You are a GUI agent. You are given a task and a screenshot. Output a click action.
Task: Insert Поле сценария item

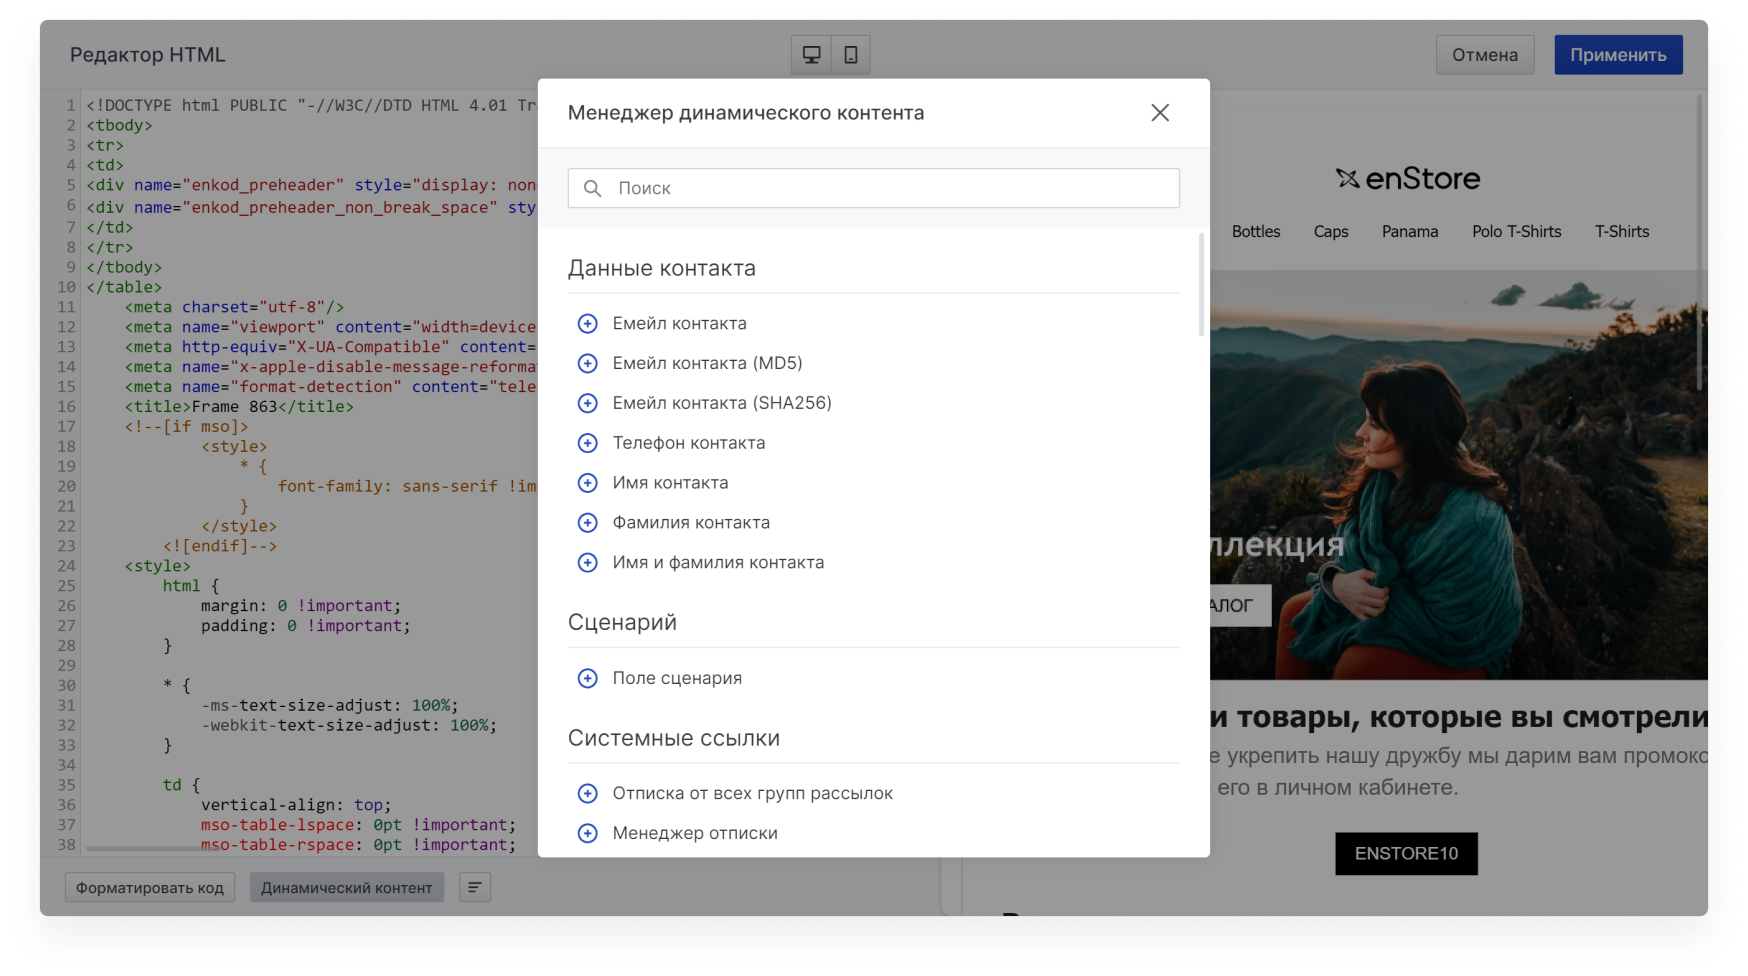pyautogui.click(x=678, y=678)
